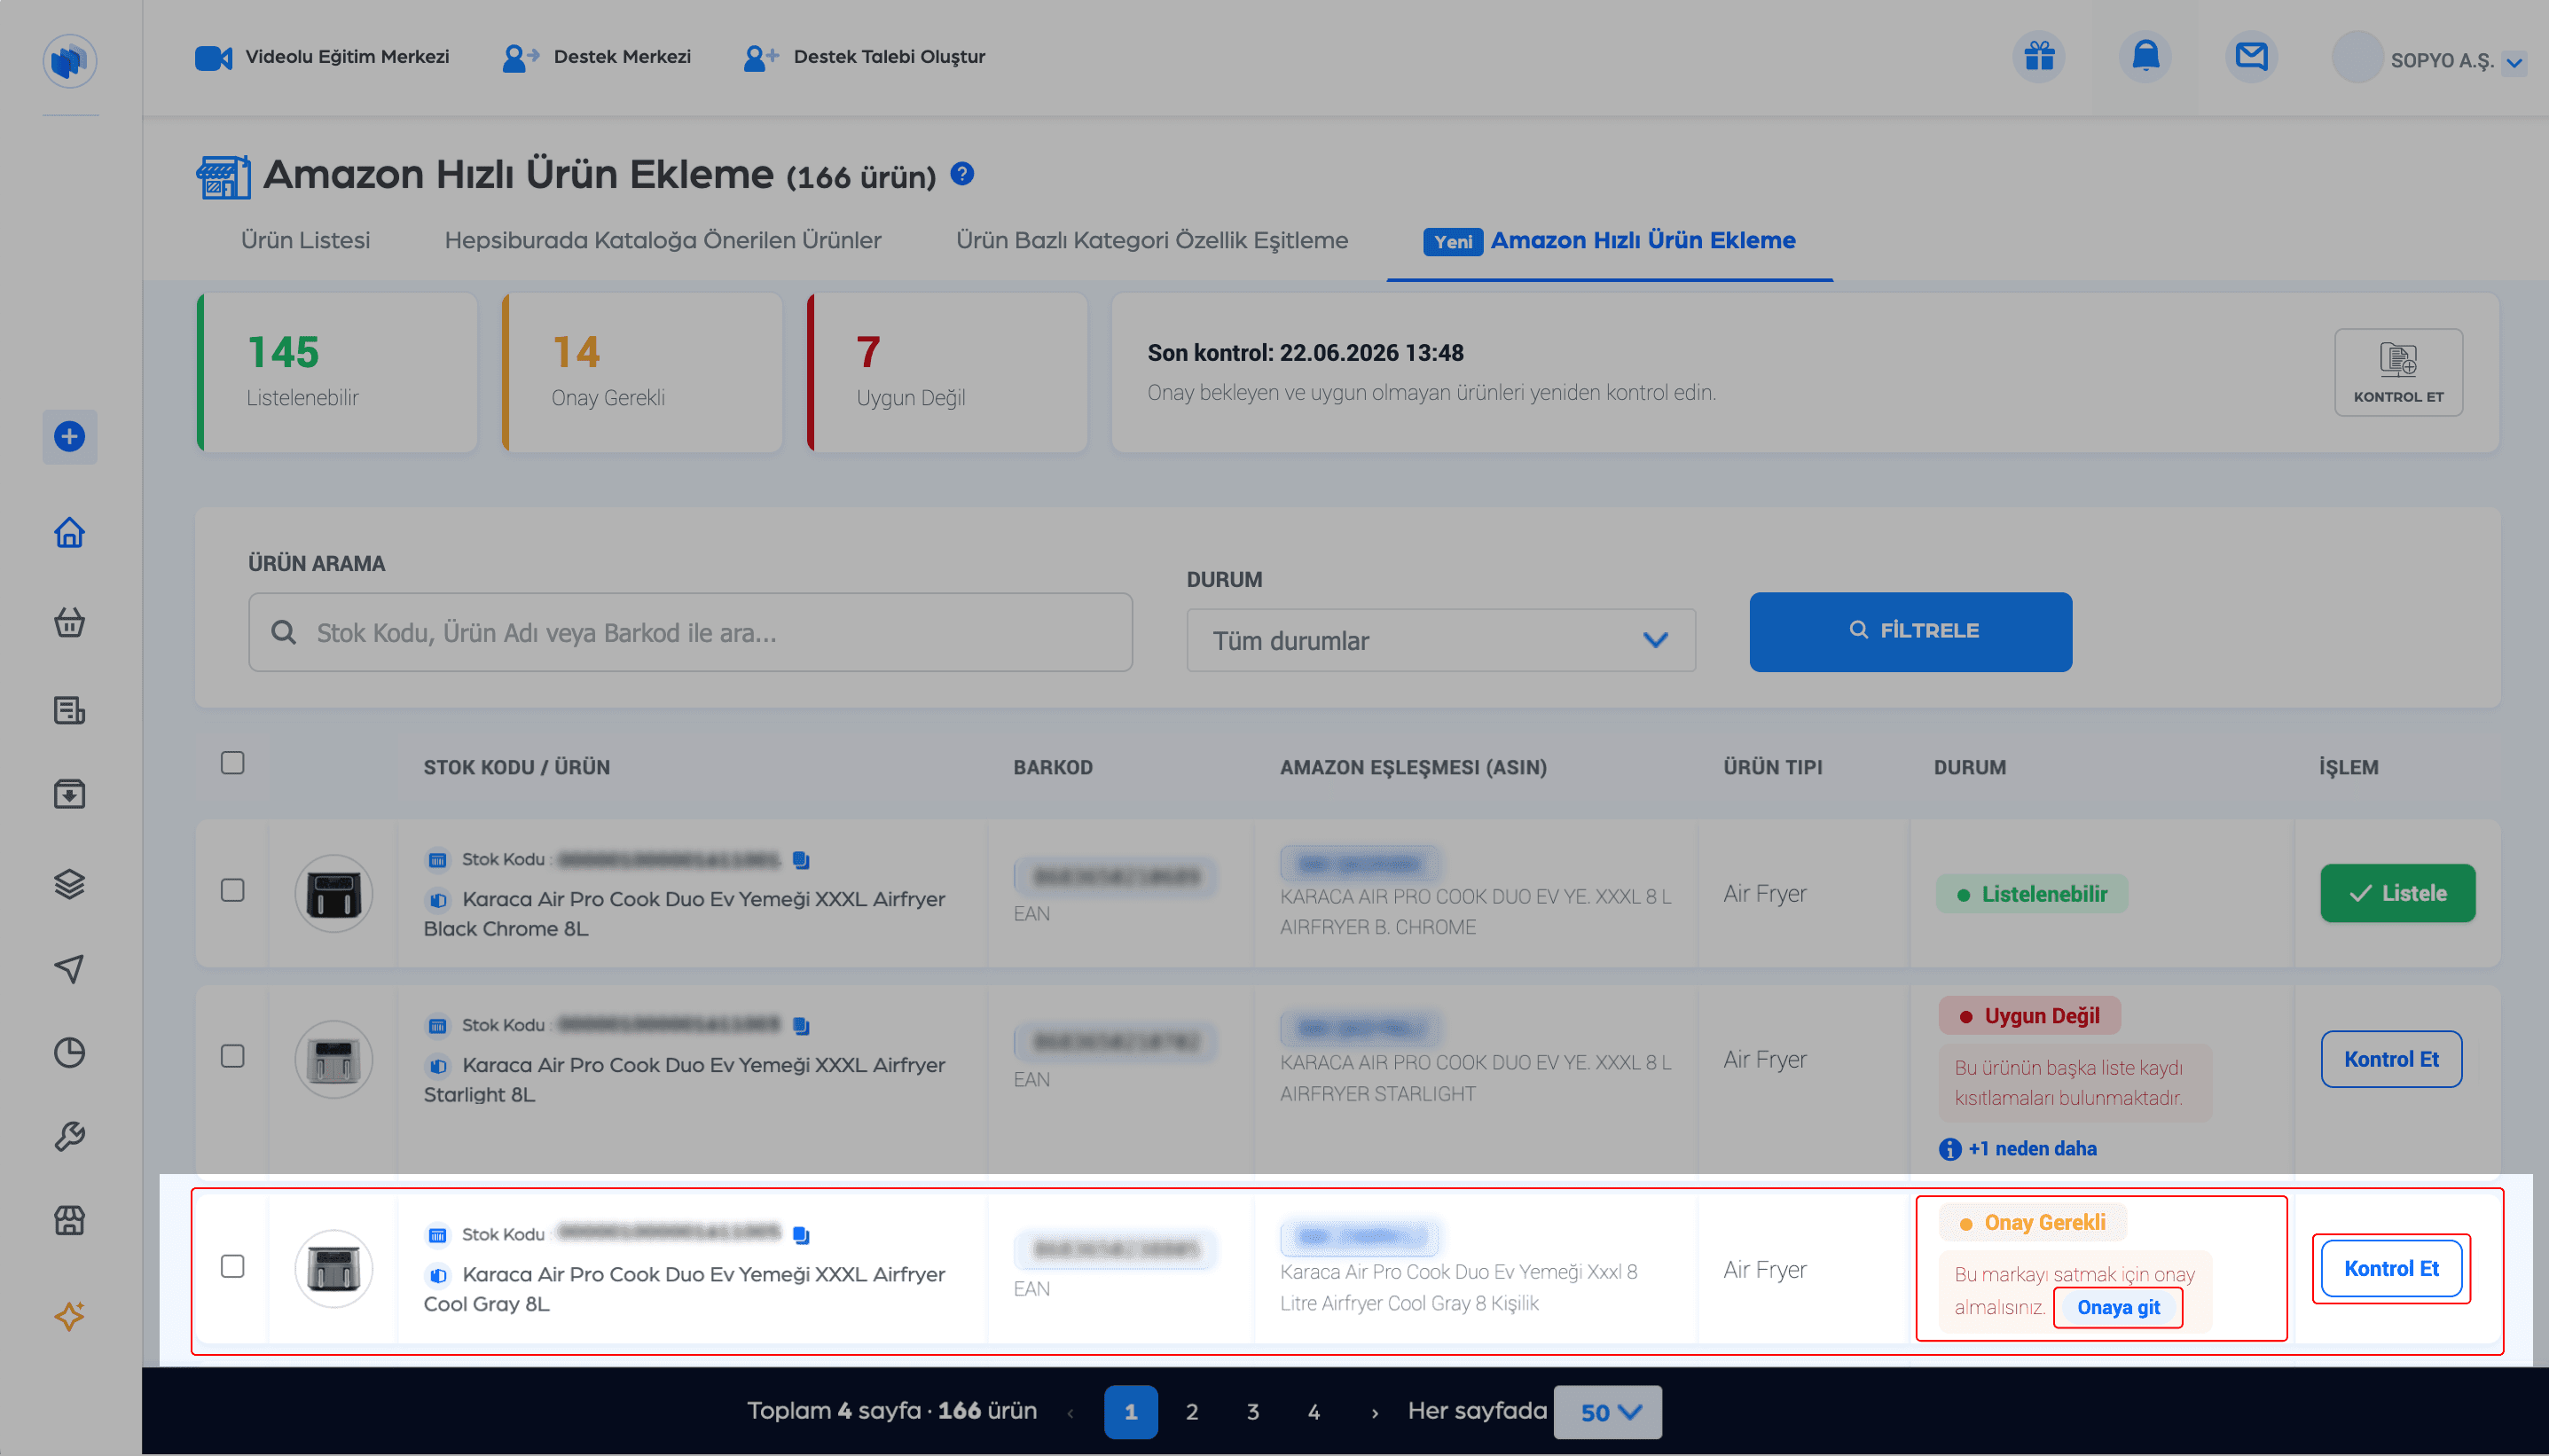The image size is (2549, 1456).
Task: Go to the home icon in the sidebar
Action: tap(69, 532)
